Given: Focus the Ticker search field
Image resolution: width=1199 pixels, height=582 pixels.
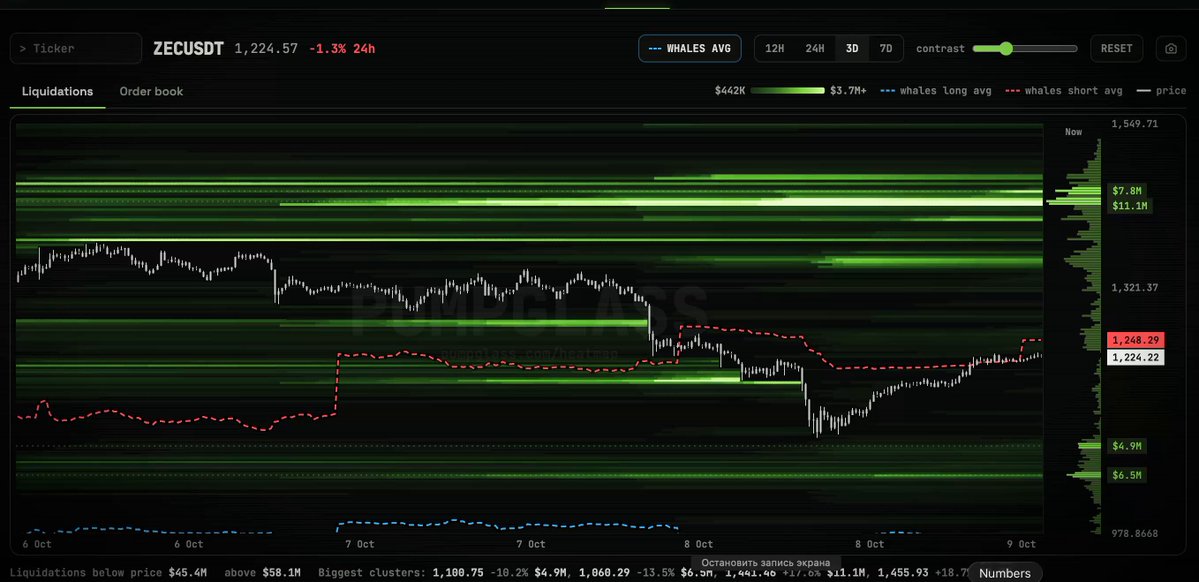Looking at the screenshot, I should (76, 48).
